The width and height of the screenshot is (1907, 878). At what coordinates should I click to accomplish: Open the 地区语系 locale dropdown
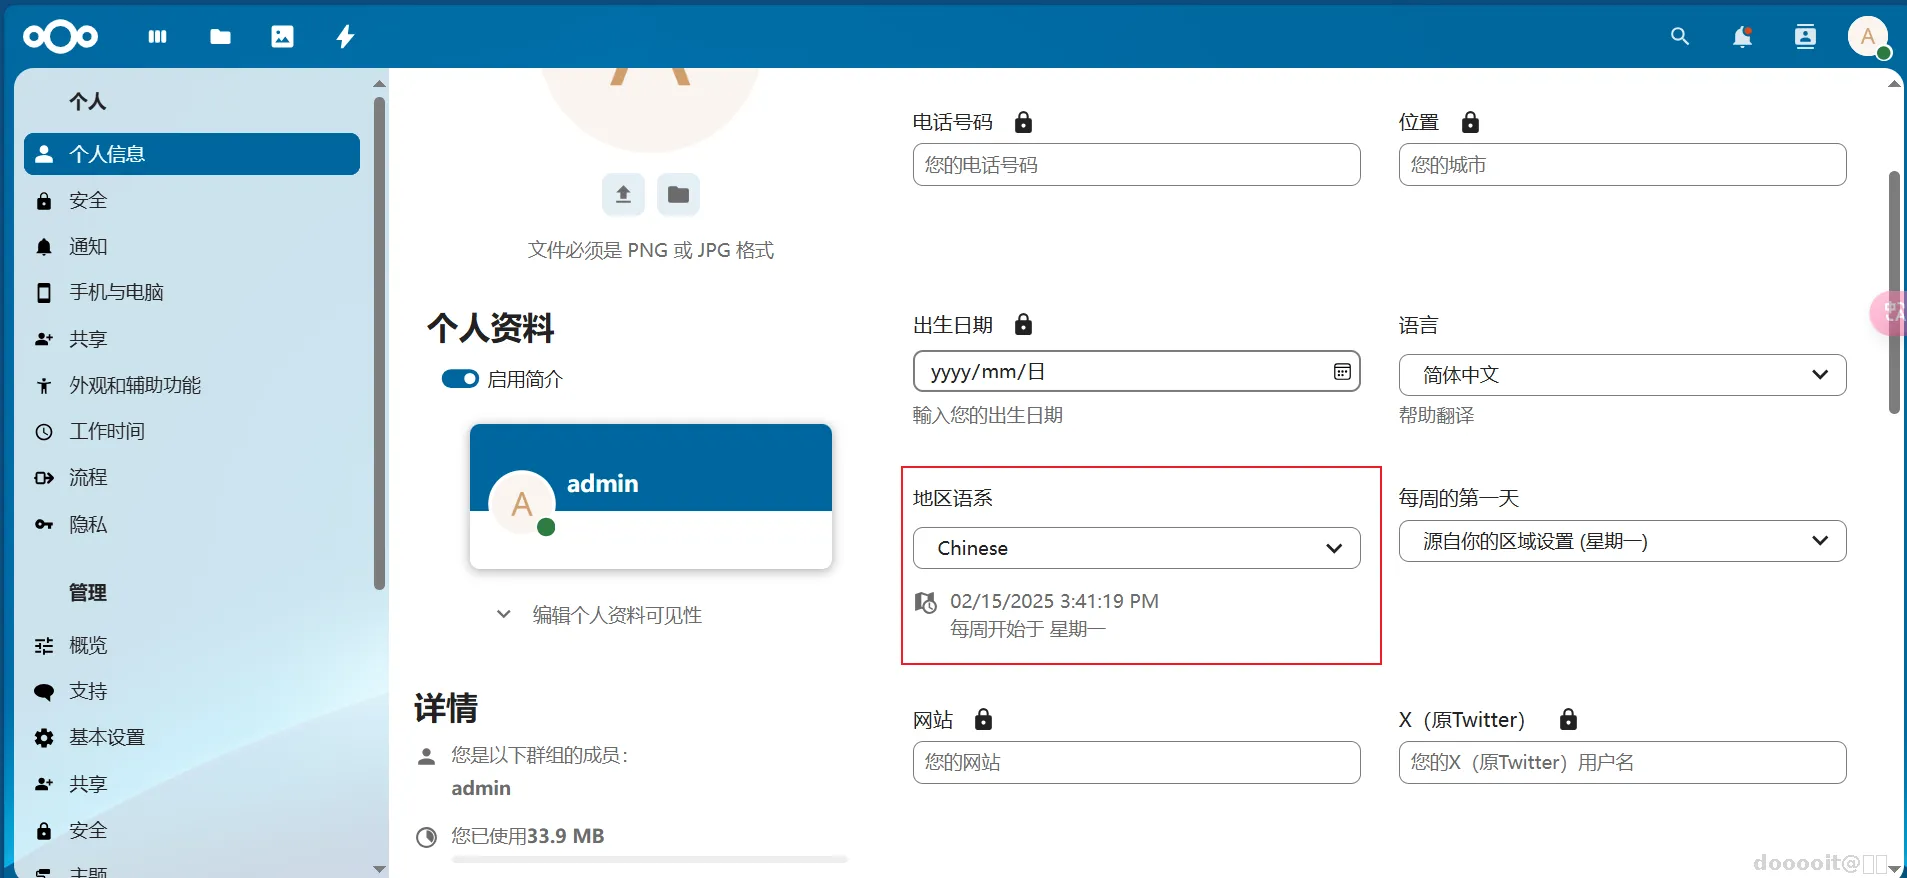pos(1136,548)
